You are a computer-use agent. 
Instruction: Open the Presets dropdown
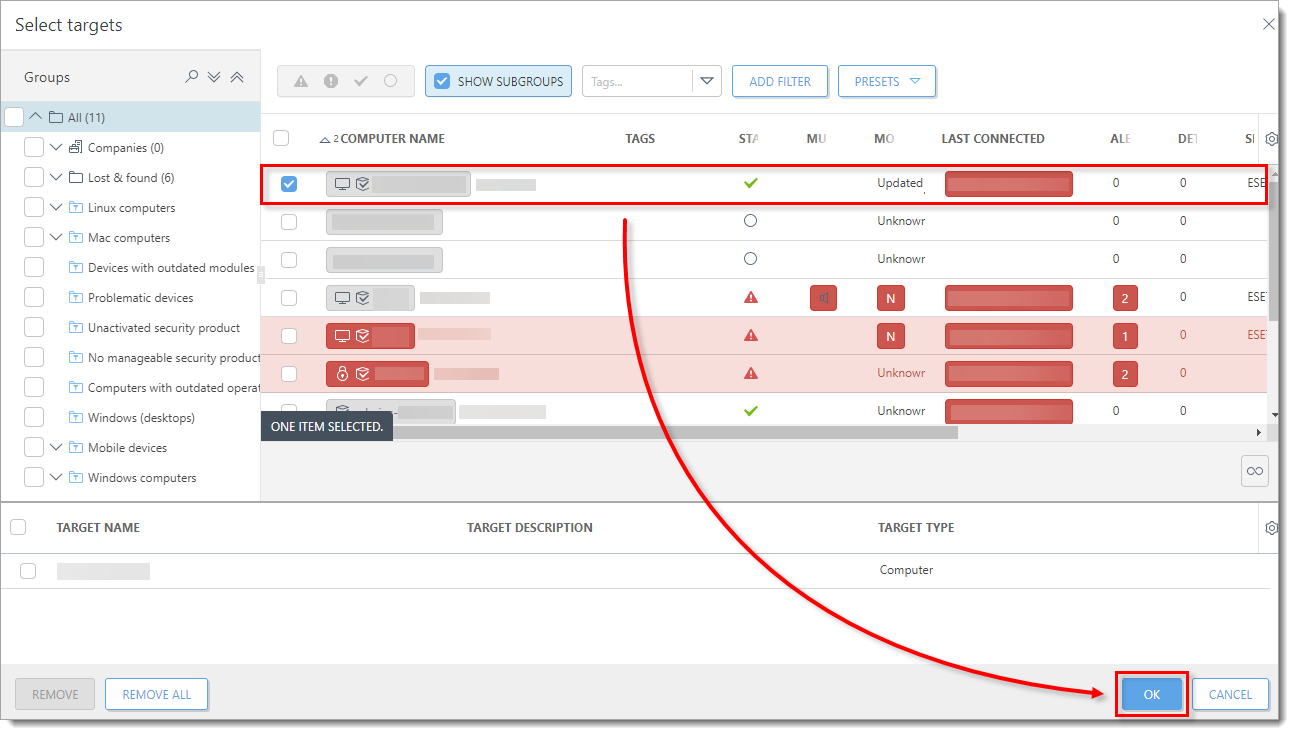point(886,82)
